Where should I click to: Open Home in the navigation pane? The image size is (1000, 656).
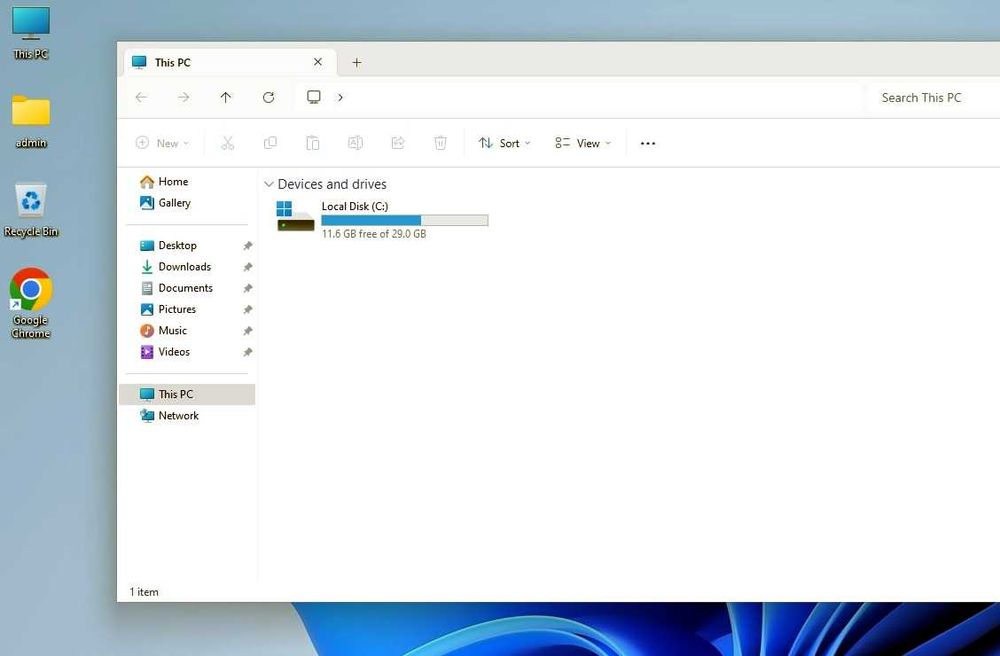pyautogui.click(x=164, y=182)
